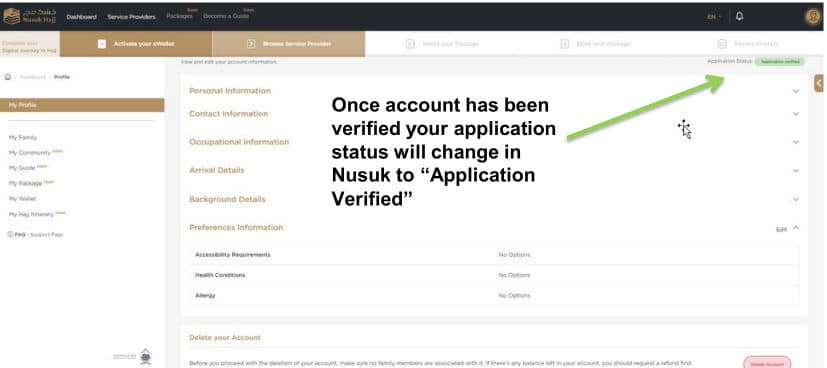Expand the Personal Information section chevron
This screenshot has height=368, width=827.
click(796, 91)
